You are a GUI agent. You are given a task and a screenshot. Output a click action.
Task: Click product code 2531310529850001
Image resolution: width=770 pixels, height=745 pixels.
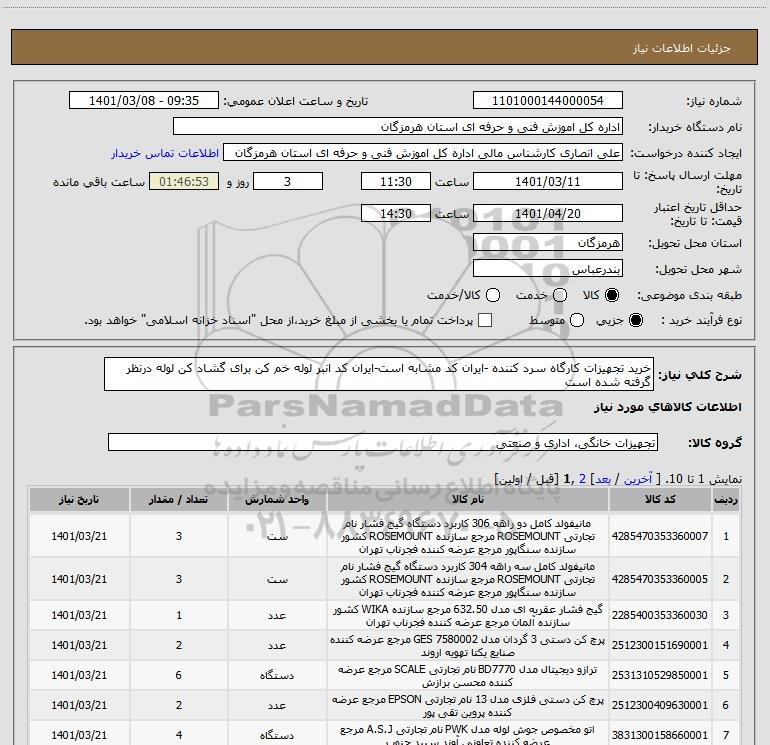[x=660, y=675]
